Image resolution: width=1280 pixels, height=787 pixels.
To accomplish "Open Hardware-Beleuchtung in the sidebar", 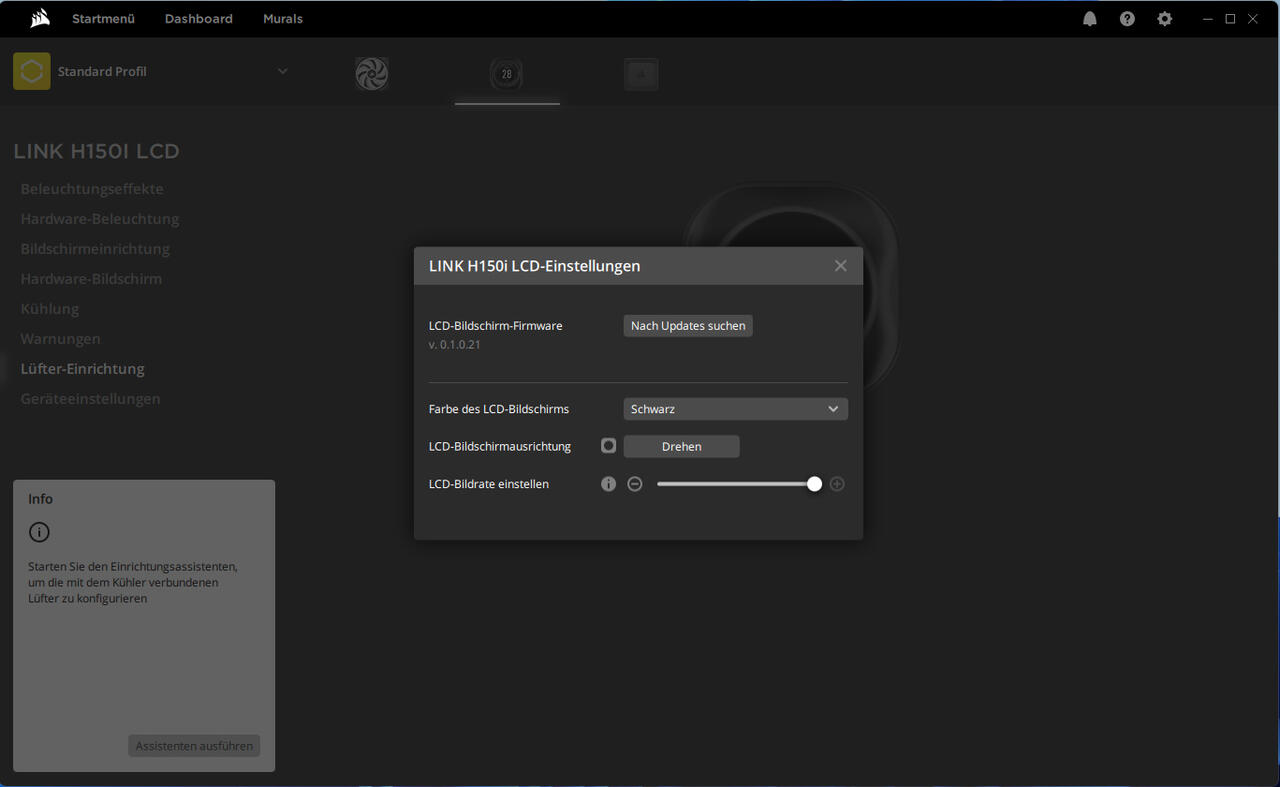I will tap(100, 219).
